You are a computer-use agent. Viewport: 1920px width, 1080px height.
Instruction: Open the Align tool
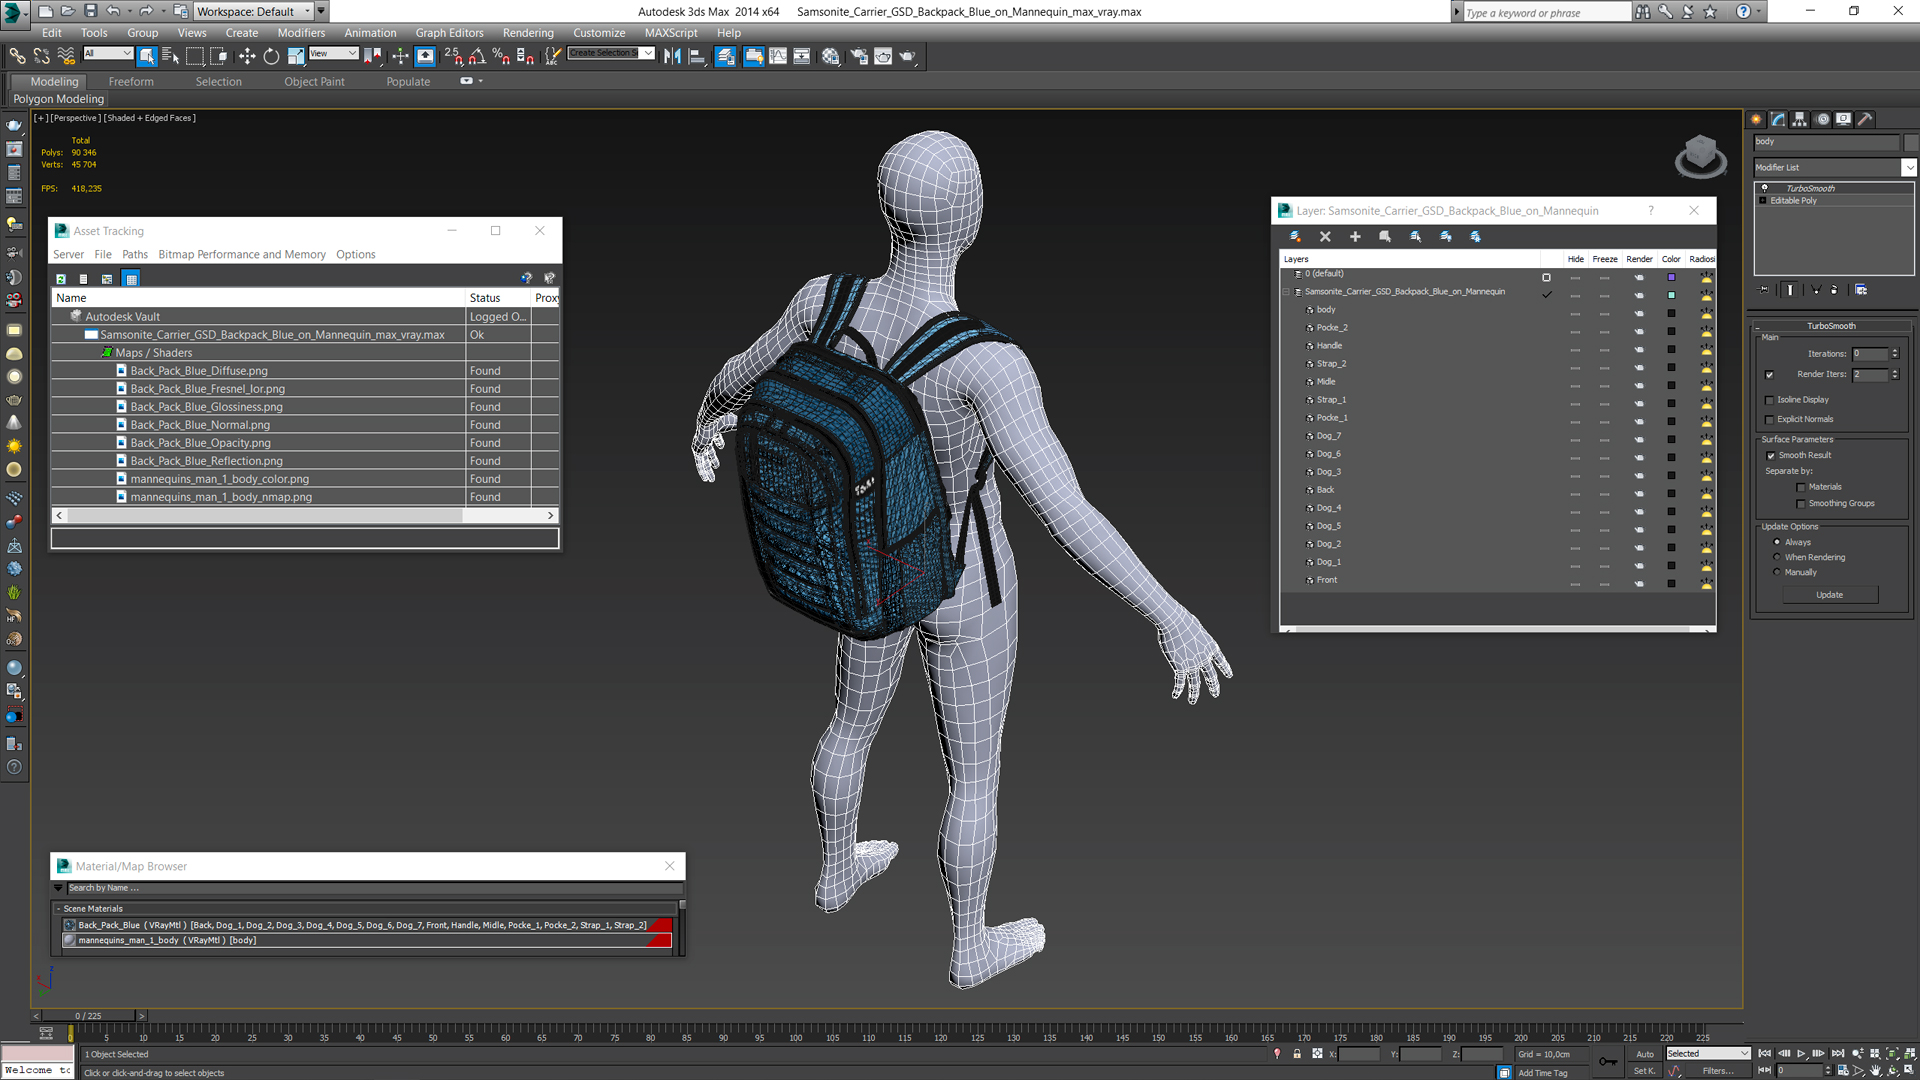point(697,56)
